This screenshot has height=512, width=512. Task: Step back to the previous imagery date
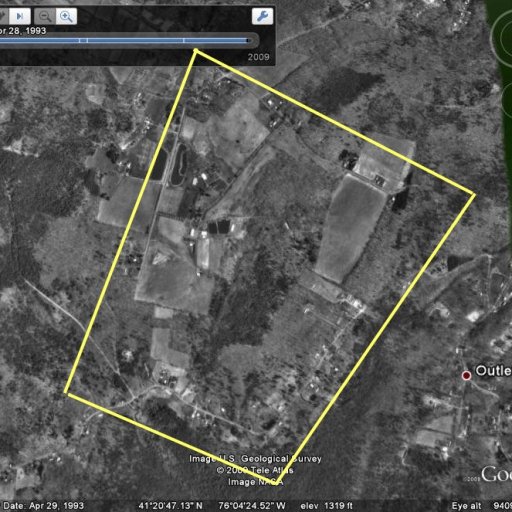click(3, 16)
